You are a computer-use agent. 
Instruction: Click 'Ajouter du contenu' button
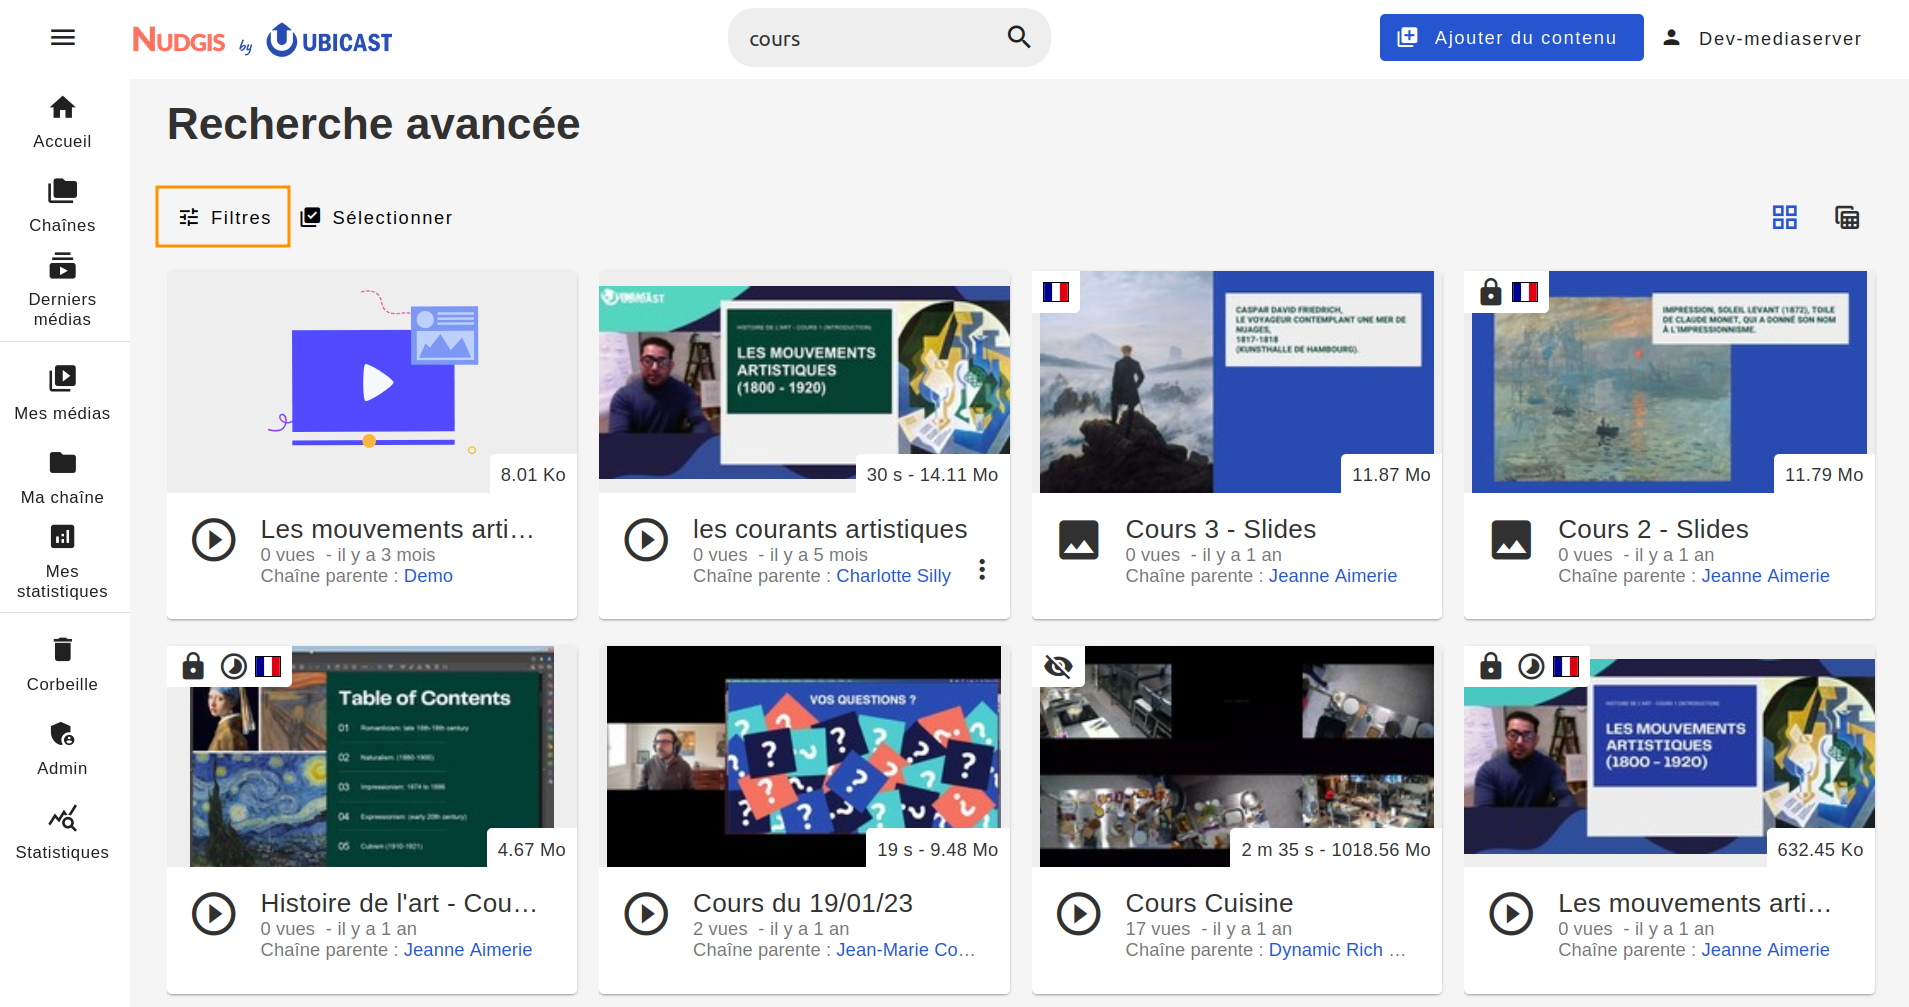(1511, 38)
